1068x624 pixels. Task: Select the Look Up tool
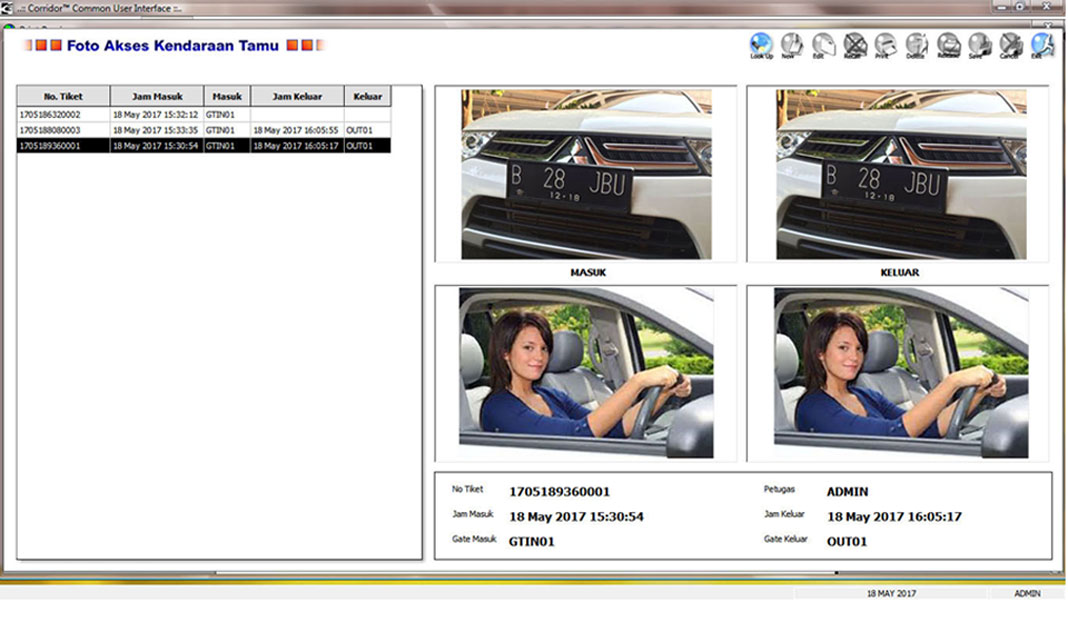(761, 45)
